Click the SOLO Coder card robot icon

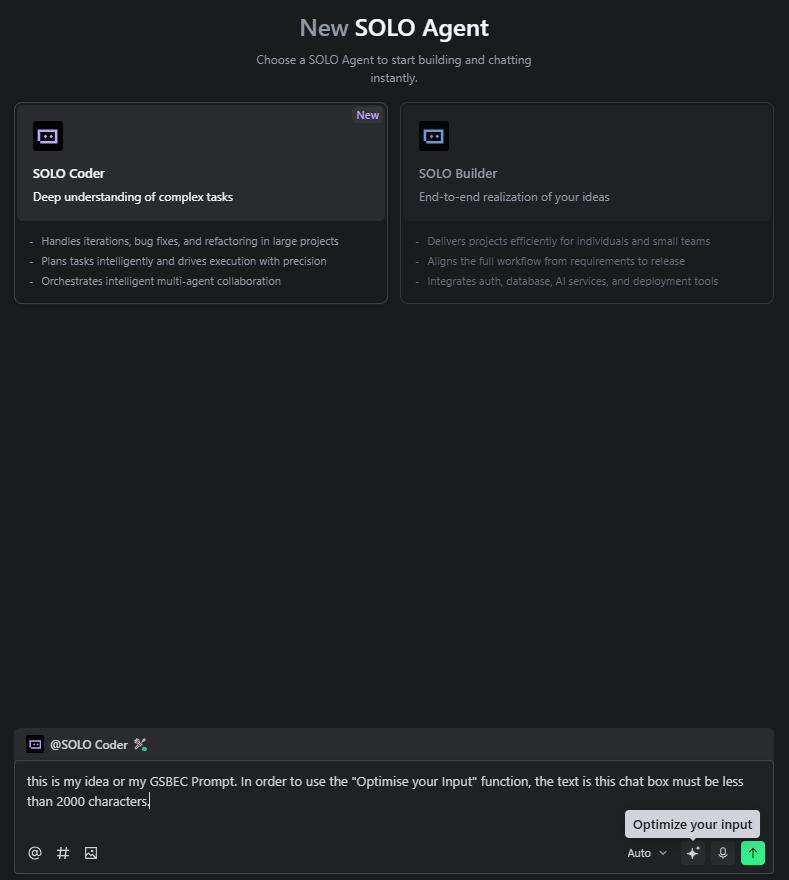click(48, 136)
